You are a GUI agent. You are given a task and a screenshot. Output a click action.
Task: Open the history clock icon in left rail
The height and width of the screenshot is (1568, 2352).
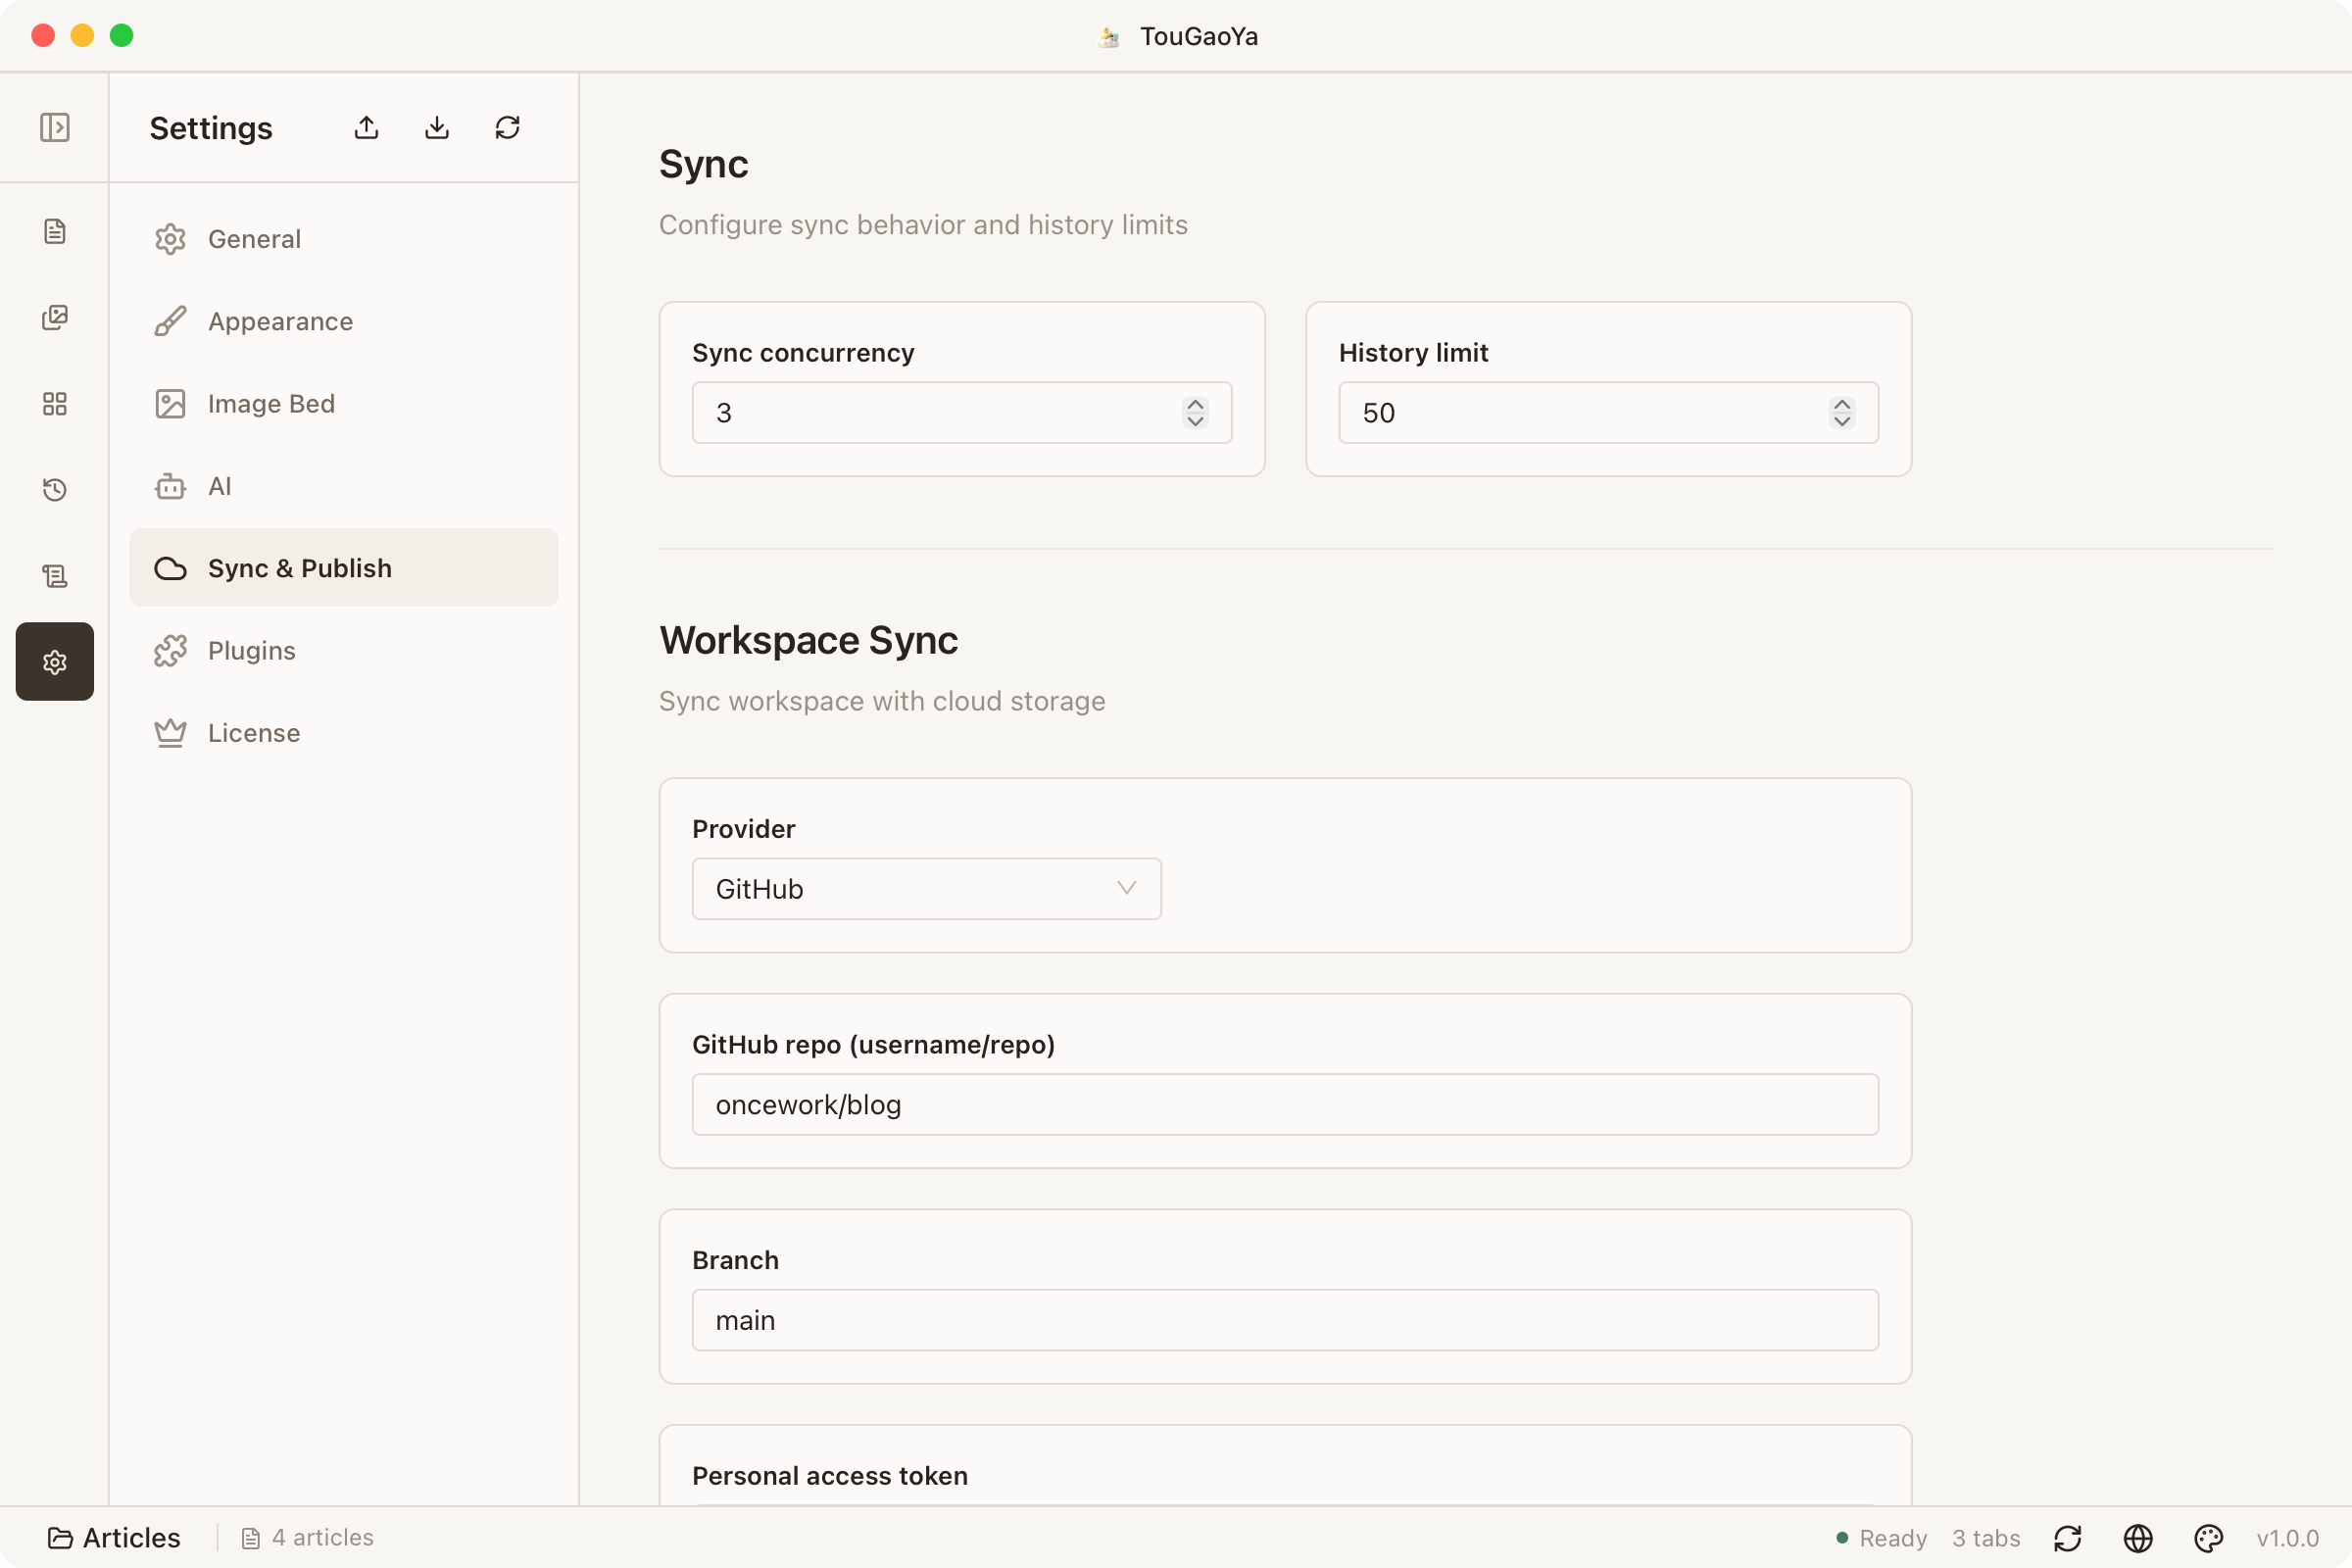(x=55, y=490)
